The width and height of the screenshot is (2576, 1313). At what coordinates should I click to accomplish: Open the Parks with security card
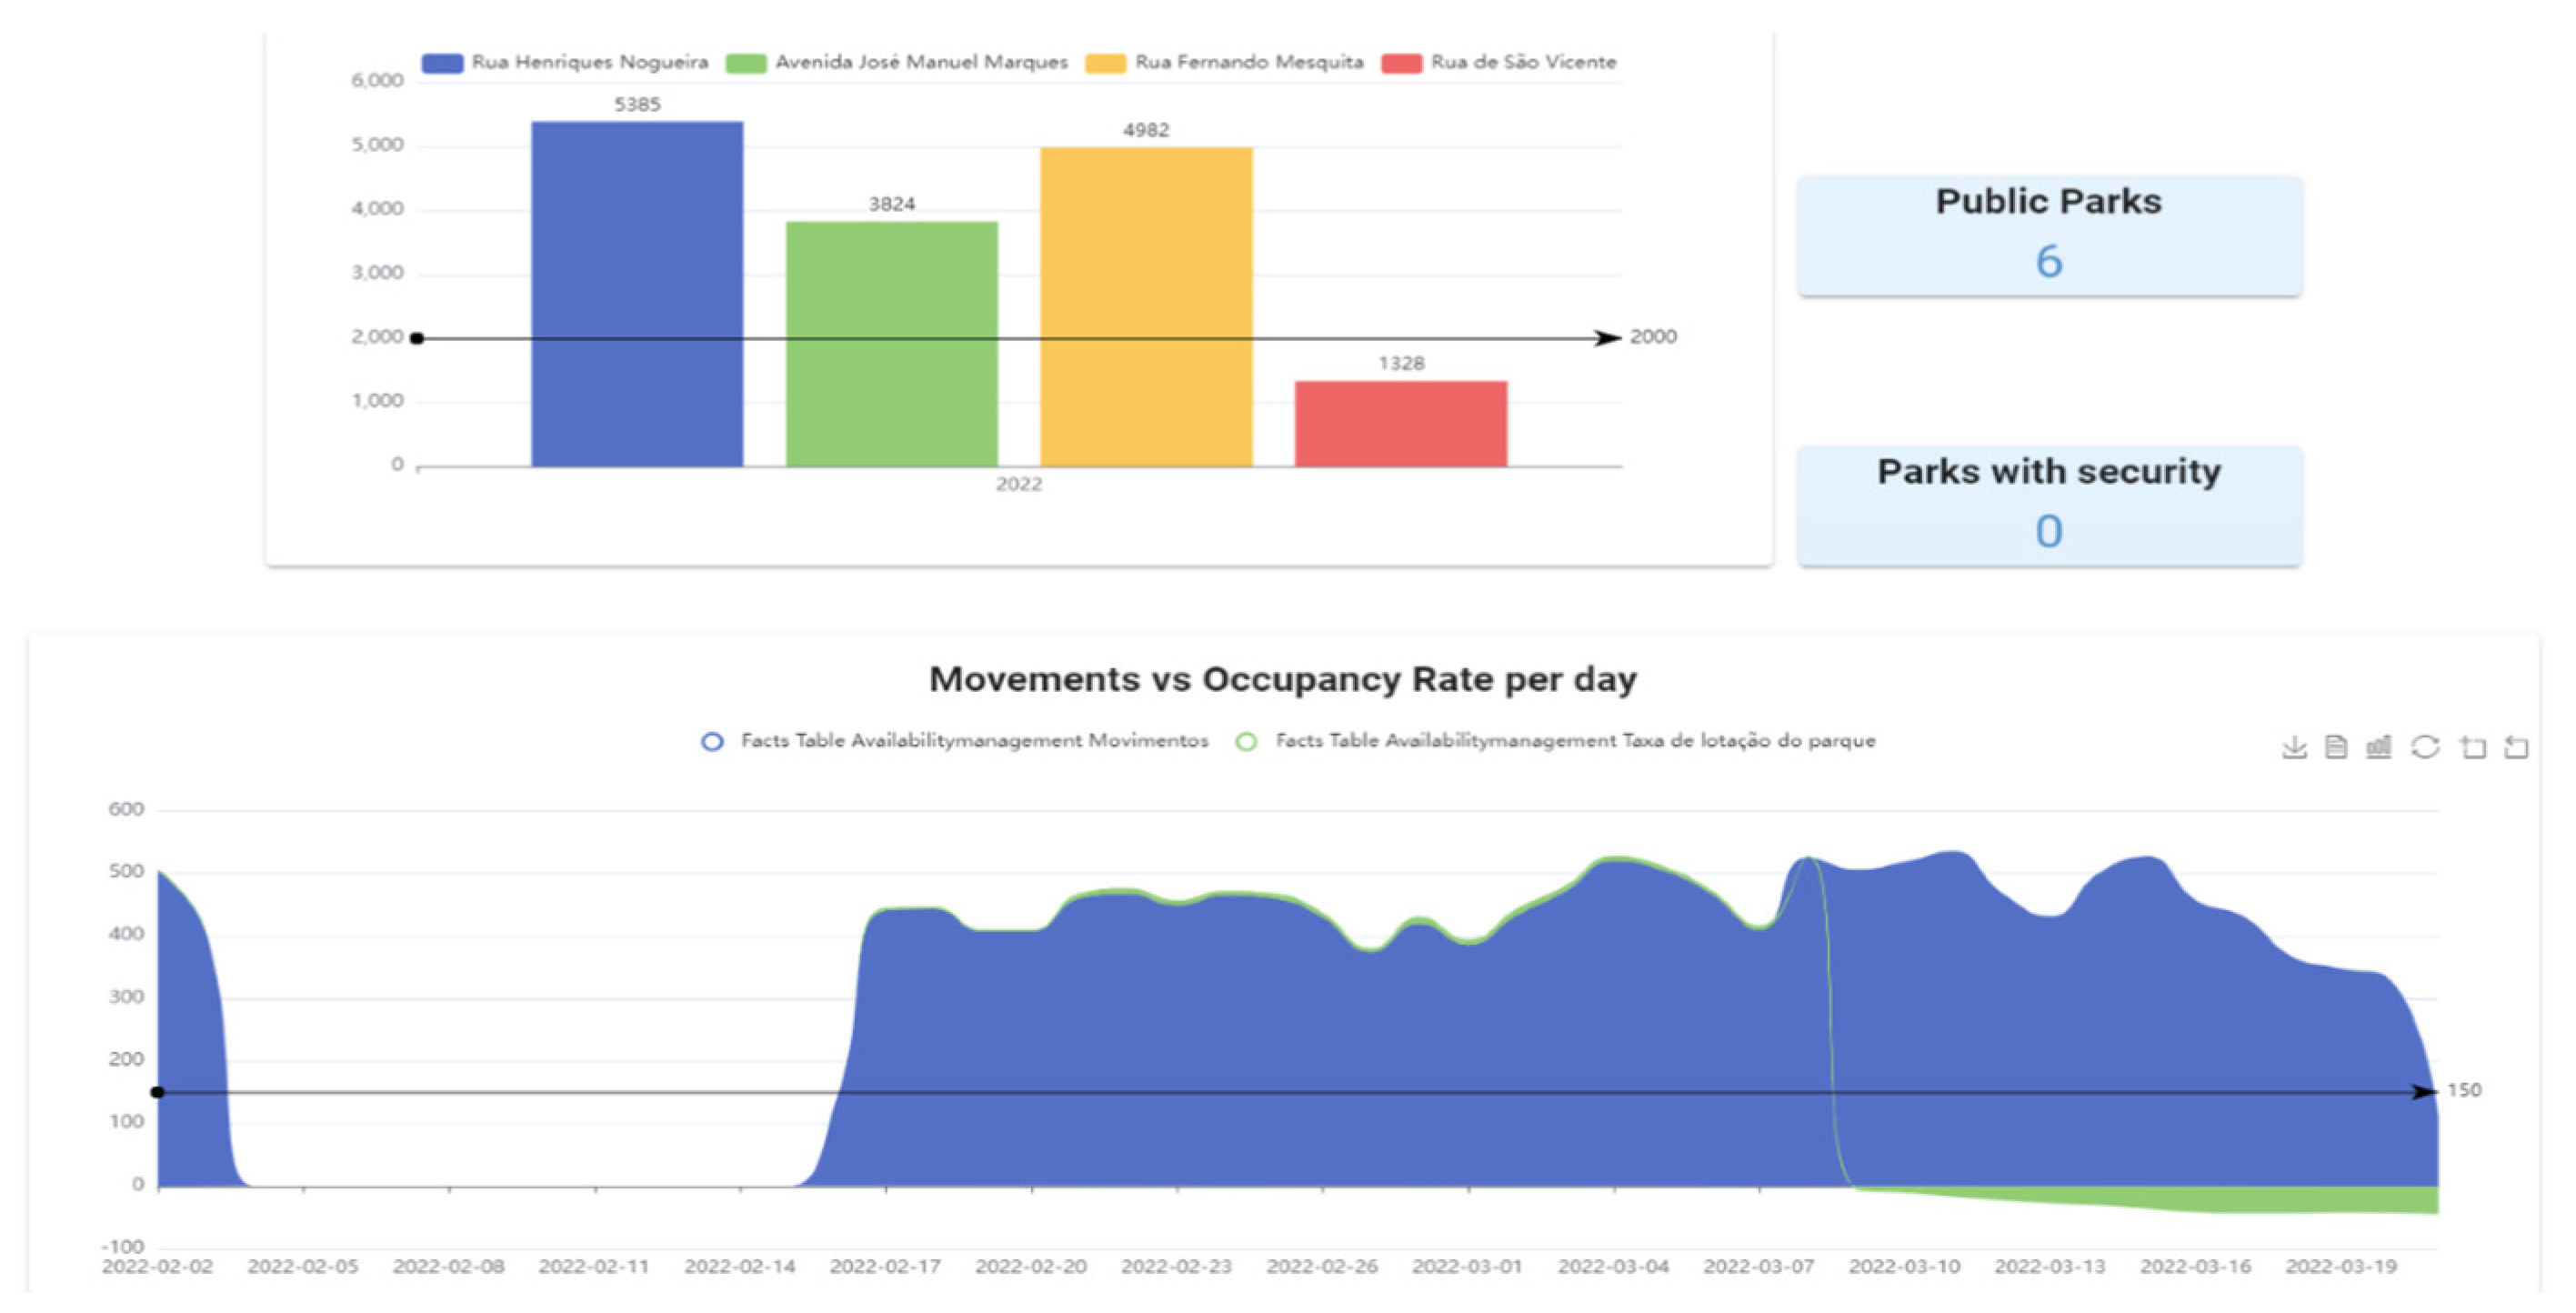coord(2048,505)
